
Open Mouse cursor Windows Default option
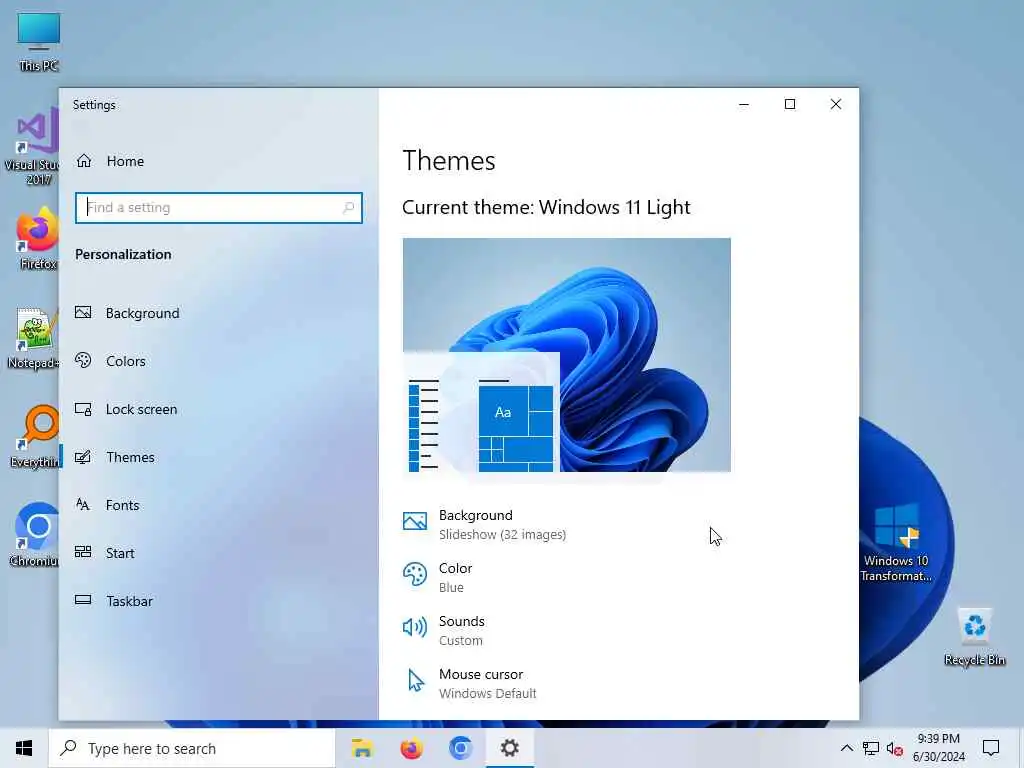coord(470,683)
